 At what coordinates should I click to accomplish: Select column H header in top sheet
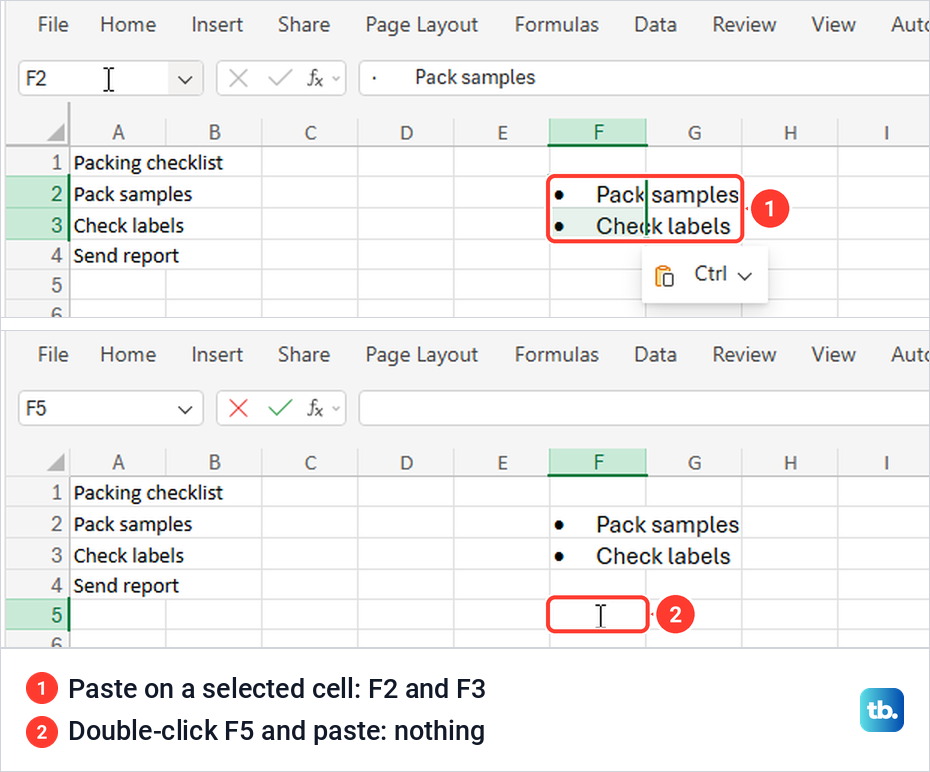click(x=790, y=132)
